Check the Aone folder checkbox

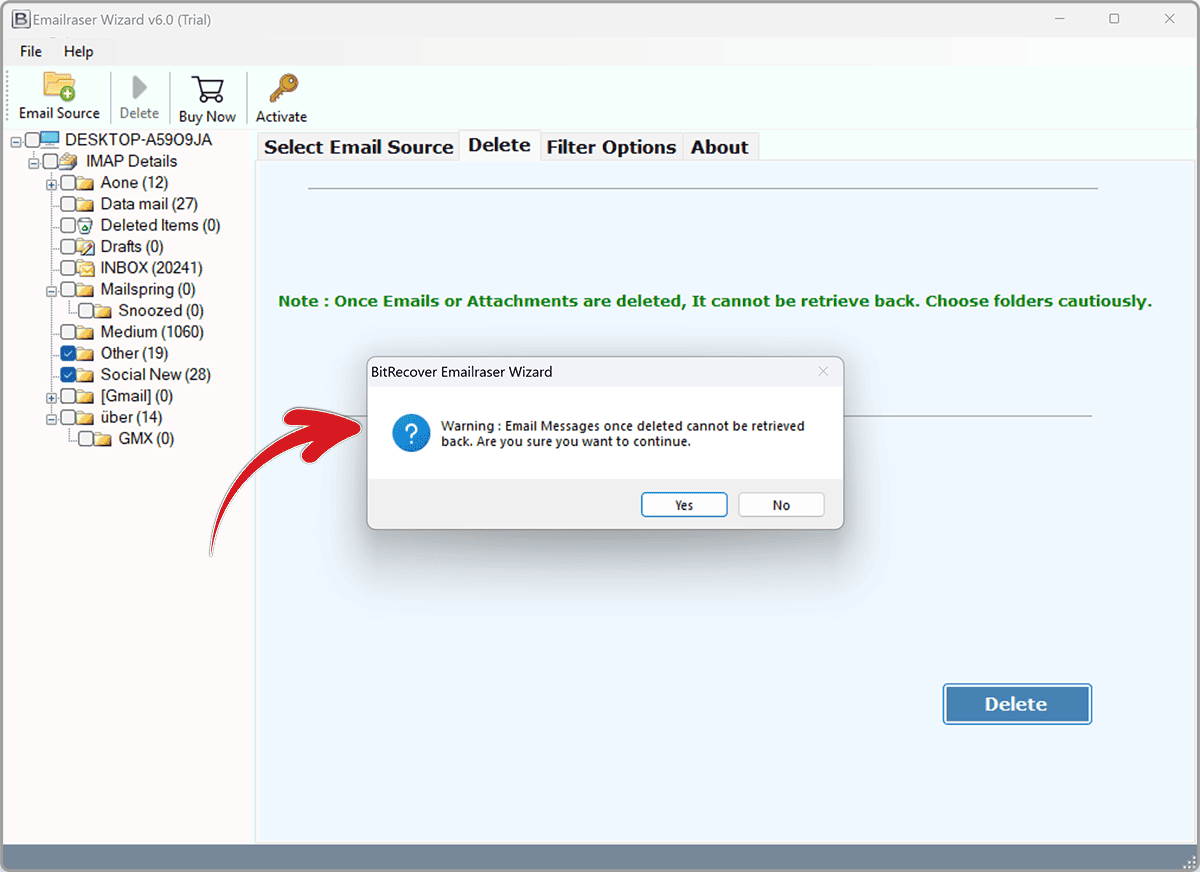(x=68, y=183)
